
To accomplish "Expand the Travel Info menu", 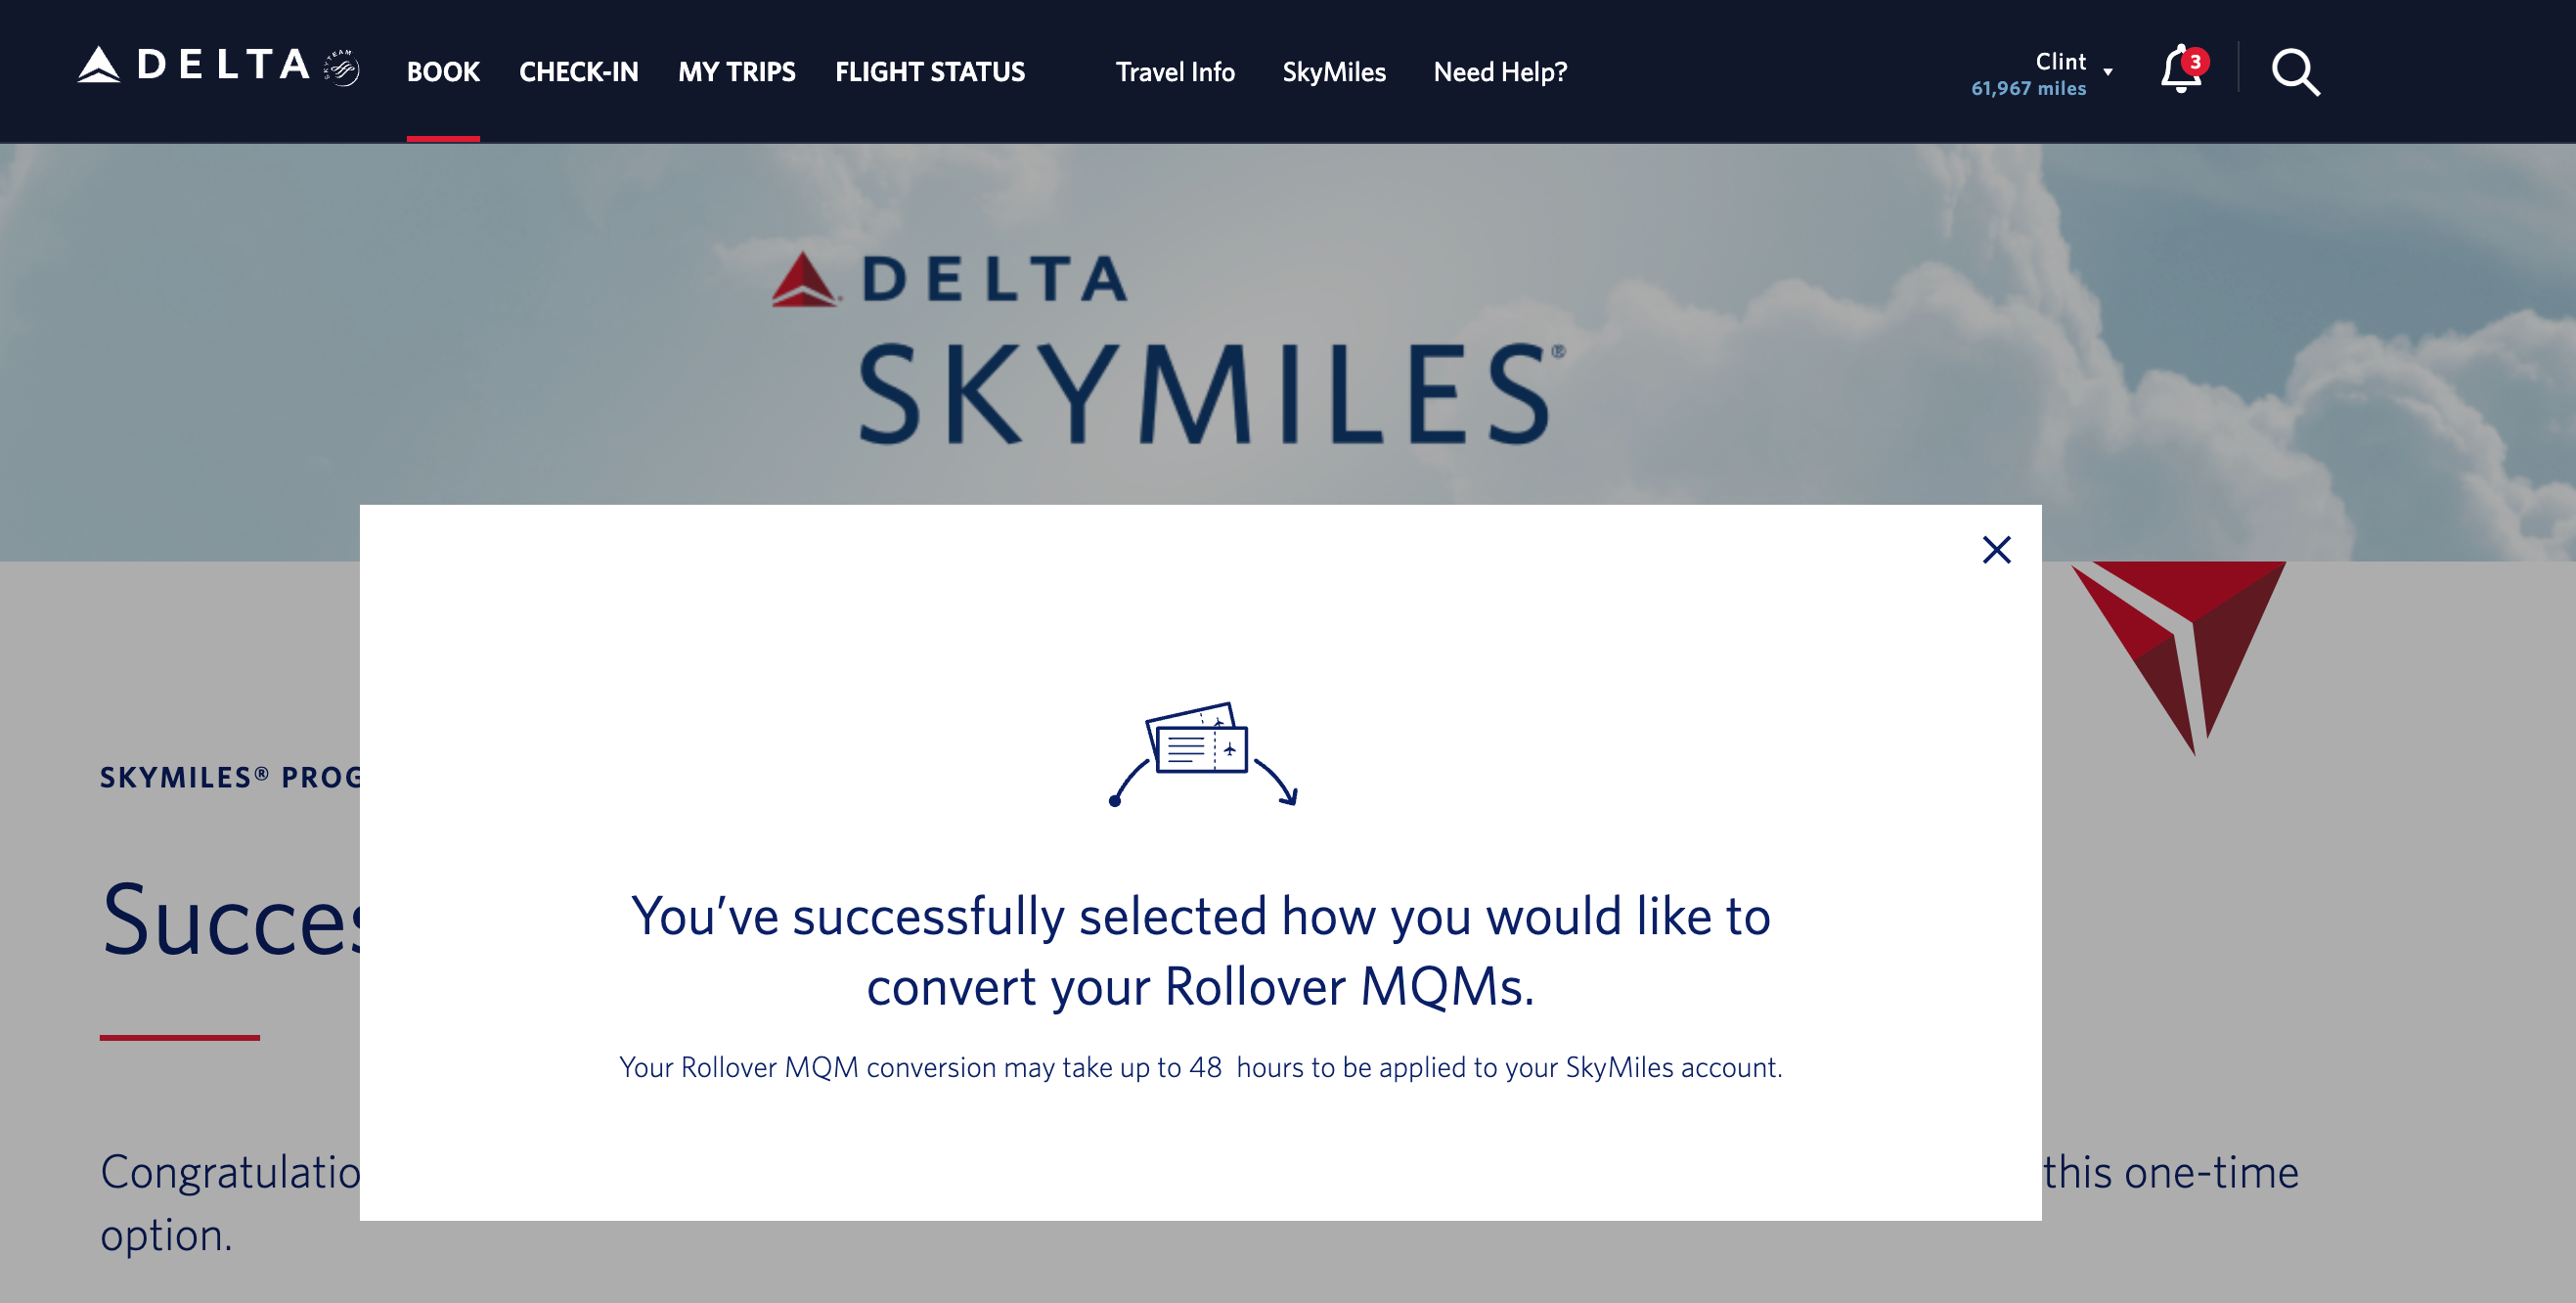I will click(x=1174, y=72).
